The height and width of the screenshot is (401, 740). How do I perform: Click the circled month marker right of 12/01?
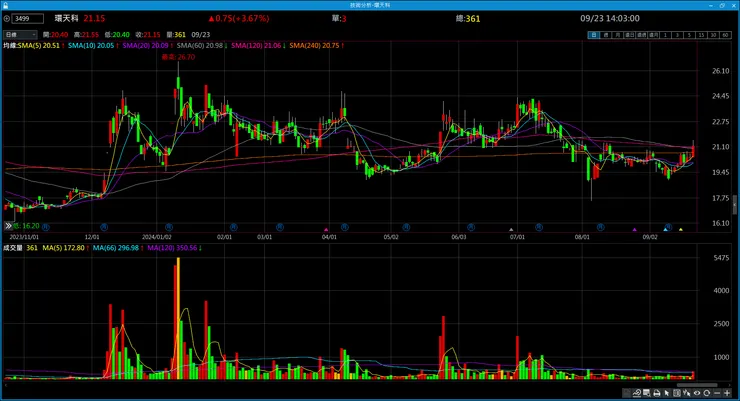click(104, 227)
